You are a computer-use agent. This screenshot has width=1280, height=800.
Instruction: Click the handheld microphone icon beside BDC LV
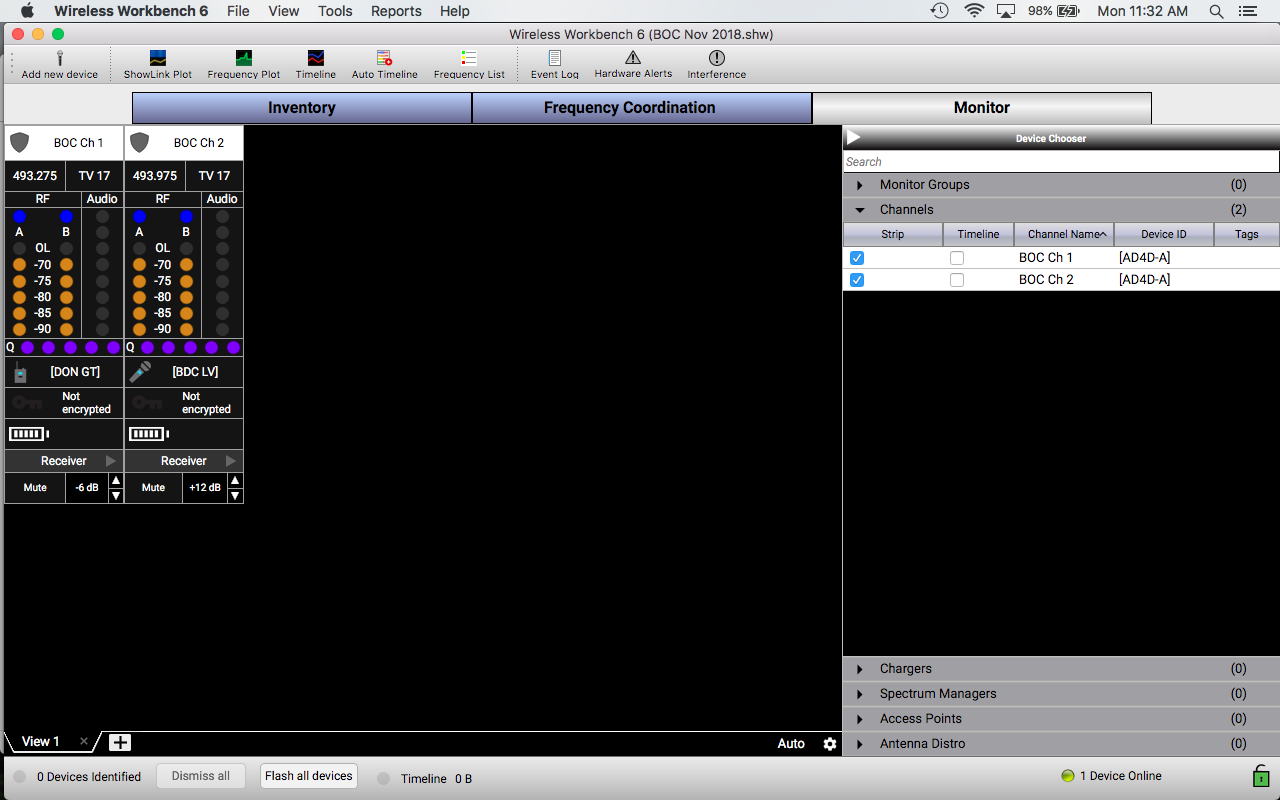pyautogui.click(x=140, y=372)
